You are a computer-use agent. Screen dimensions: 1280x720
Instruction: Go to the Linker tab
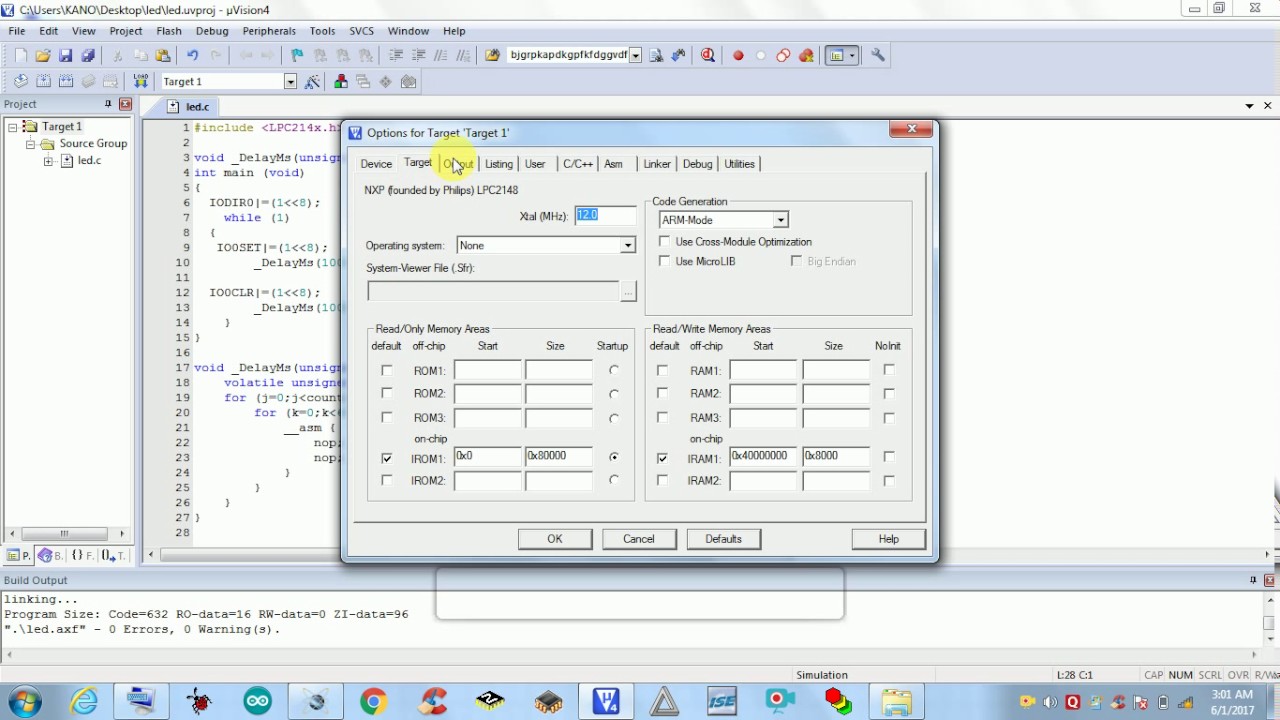coord(657,164)
